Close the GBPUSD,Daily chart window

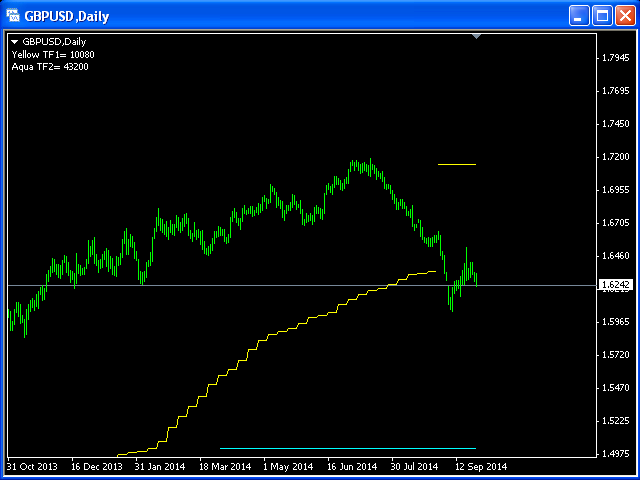624,16
